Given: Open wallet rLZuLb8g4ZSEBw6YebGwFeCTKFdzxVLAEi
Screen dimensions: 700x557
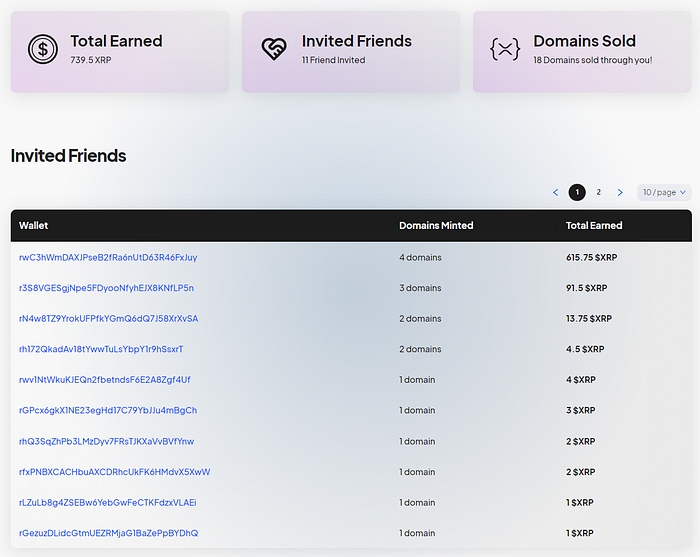Looking at the screenshot, I should 108,503.
